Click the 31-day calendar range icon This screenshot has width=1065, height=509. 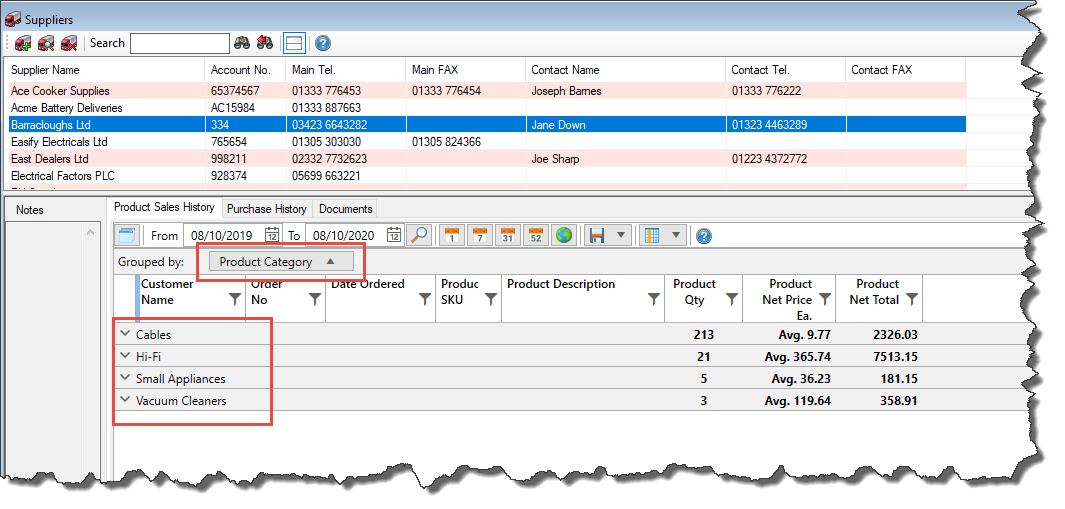[507, 235]
